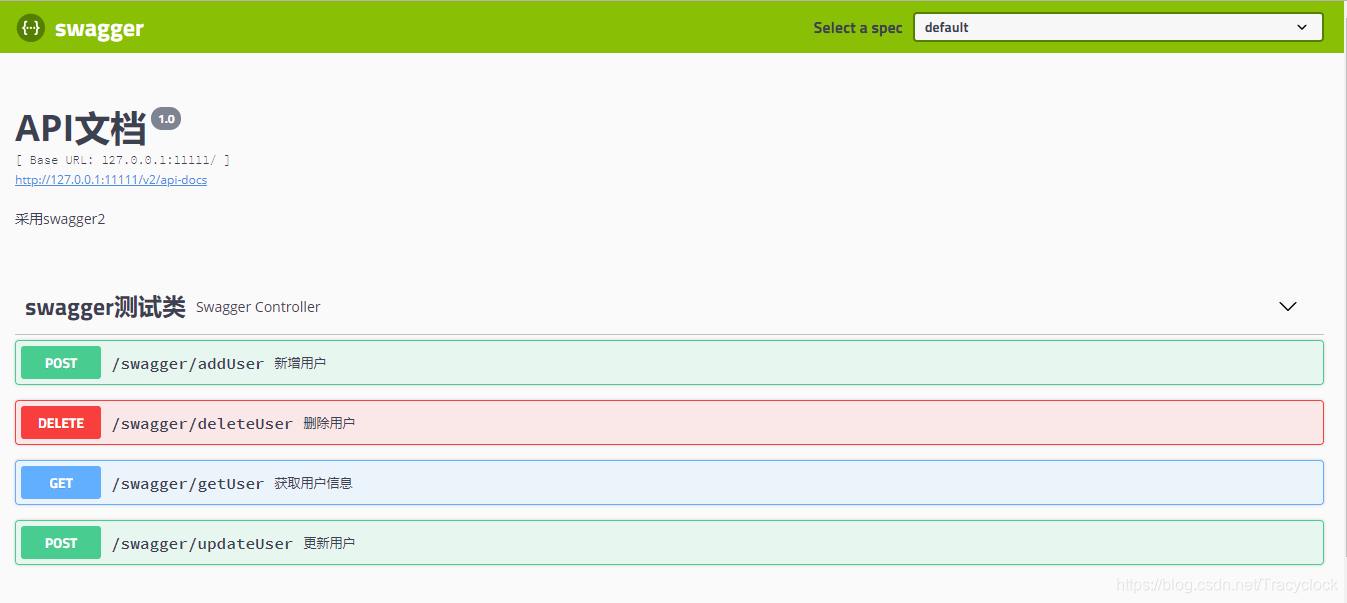Click the 更新用户 summary text
Screen dimensions: 1347x603
(x=329, y=543)
